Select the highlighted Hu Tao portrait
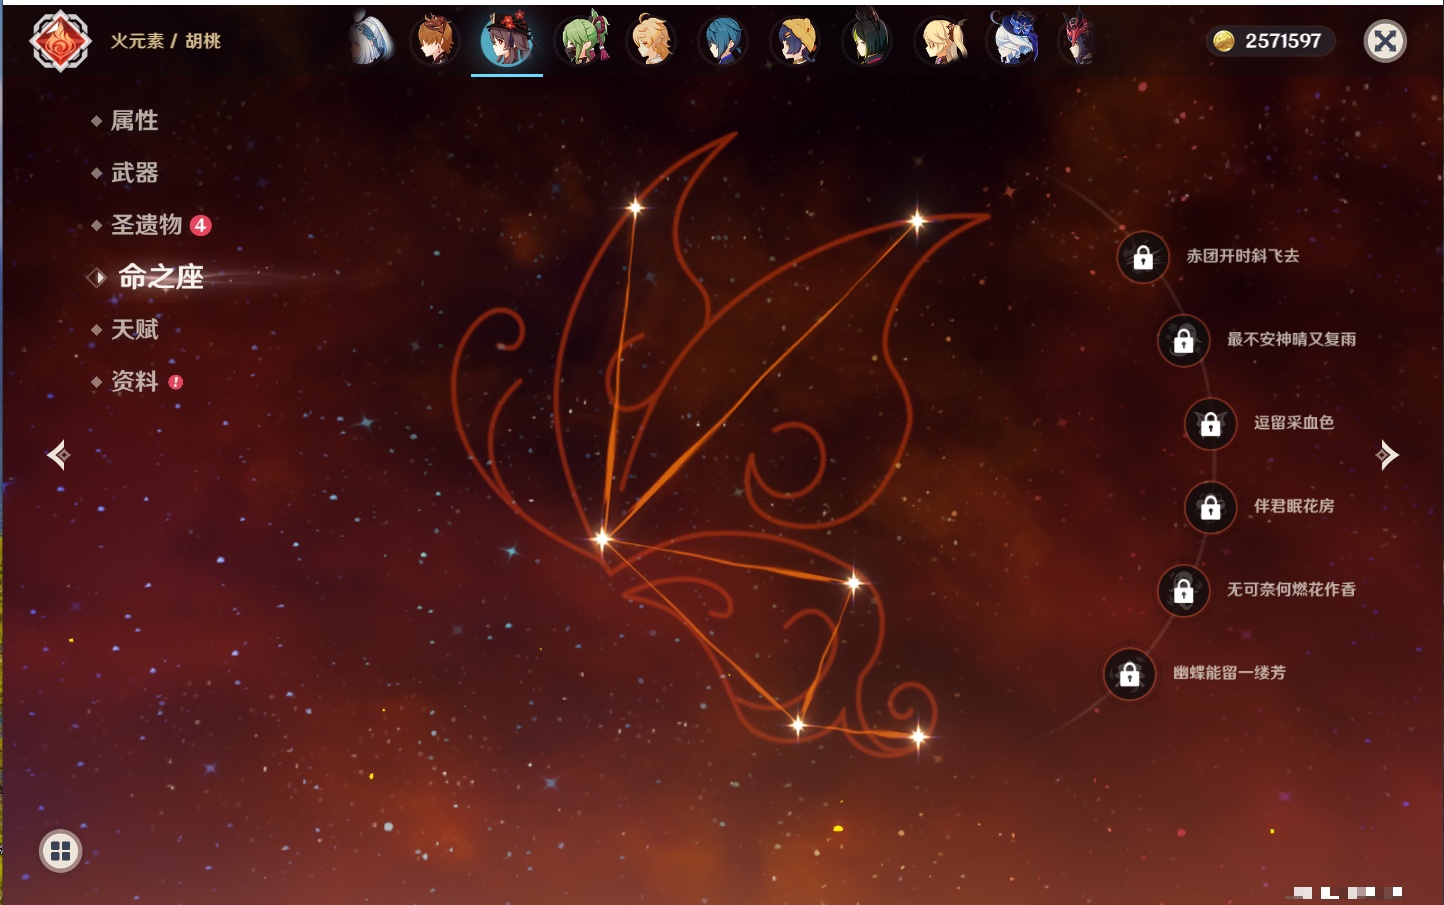The image size is (1444, 905). point(507,40)
